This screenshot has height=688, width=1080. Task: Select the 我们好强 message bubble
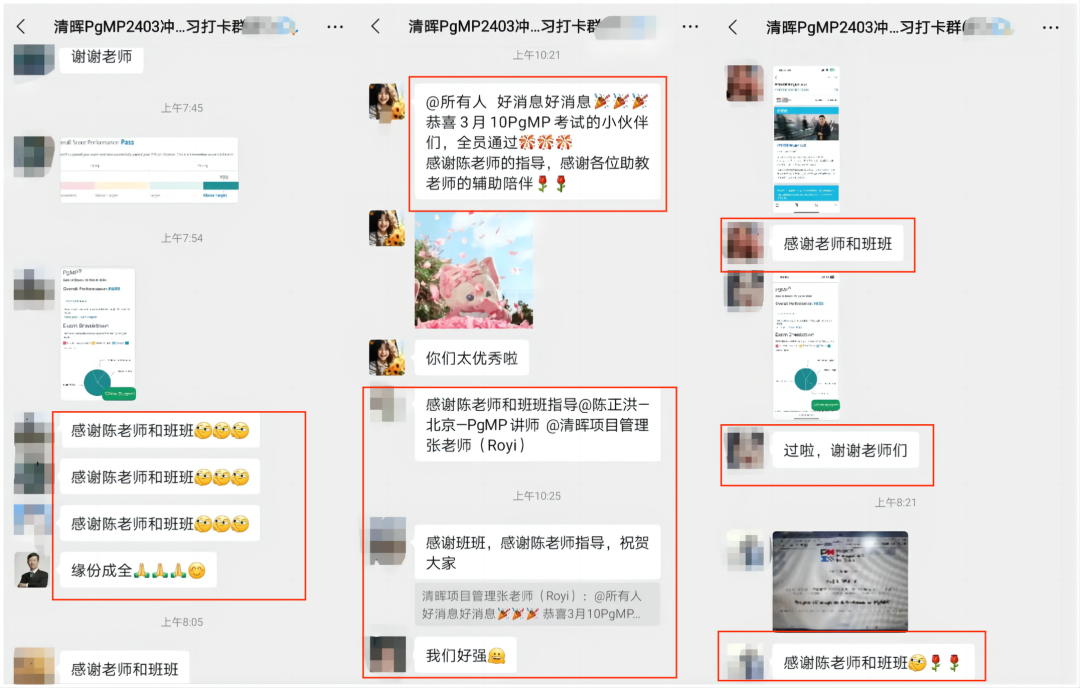[465, 655]
